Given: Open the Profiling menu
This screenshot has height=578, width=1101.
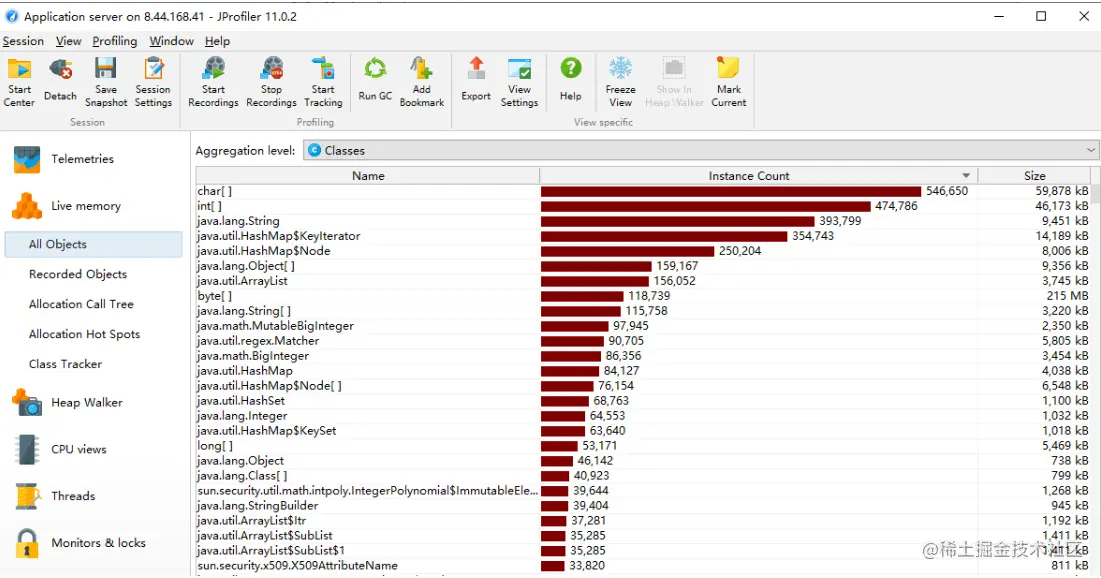Looking at the screenshot, I should [115, 41].
